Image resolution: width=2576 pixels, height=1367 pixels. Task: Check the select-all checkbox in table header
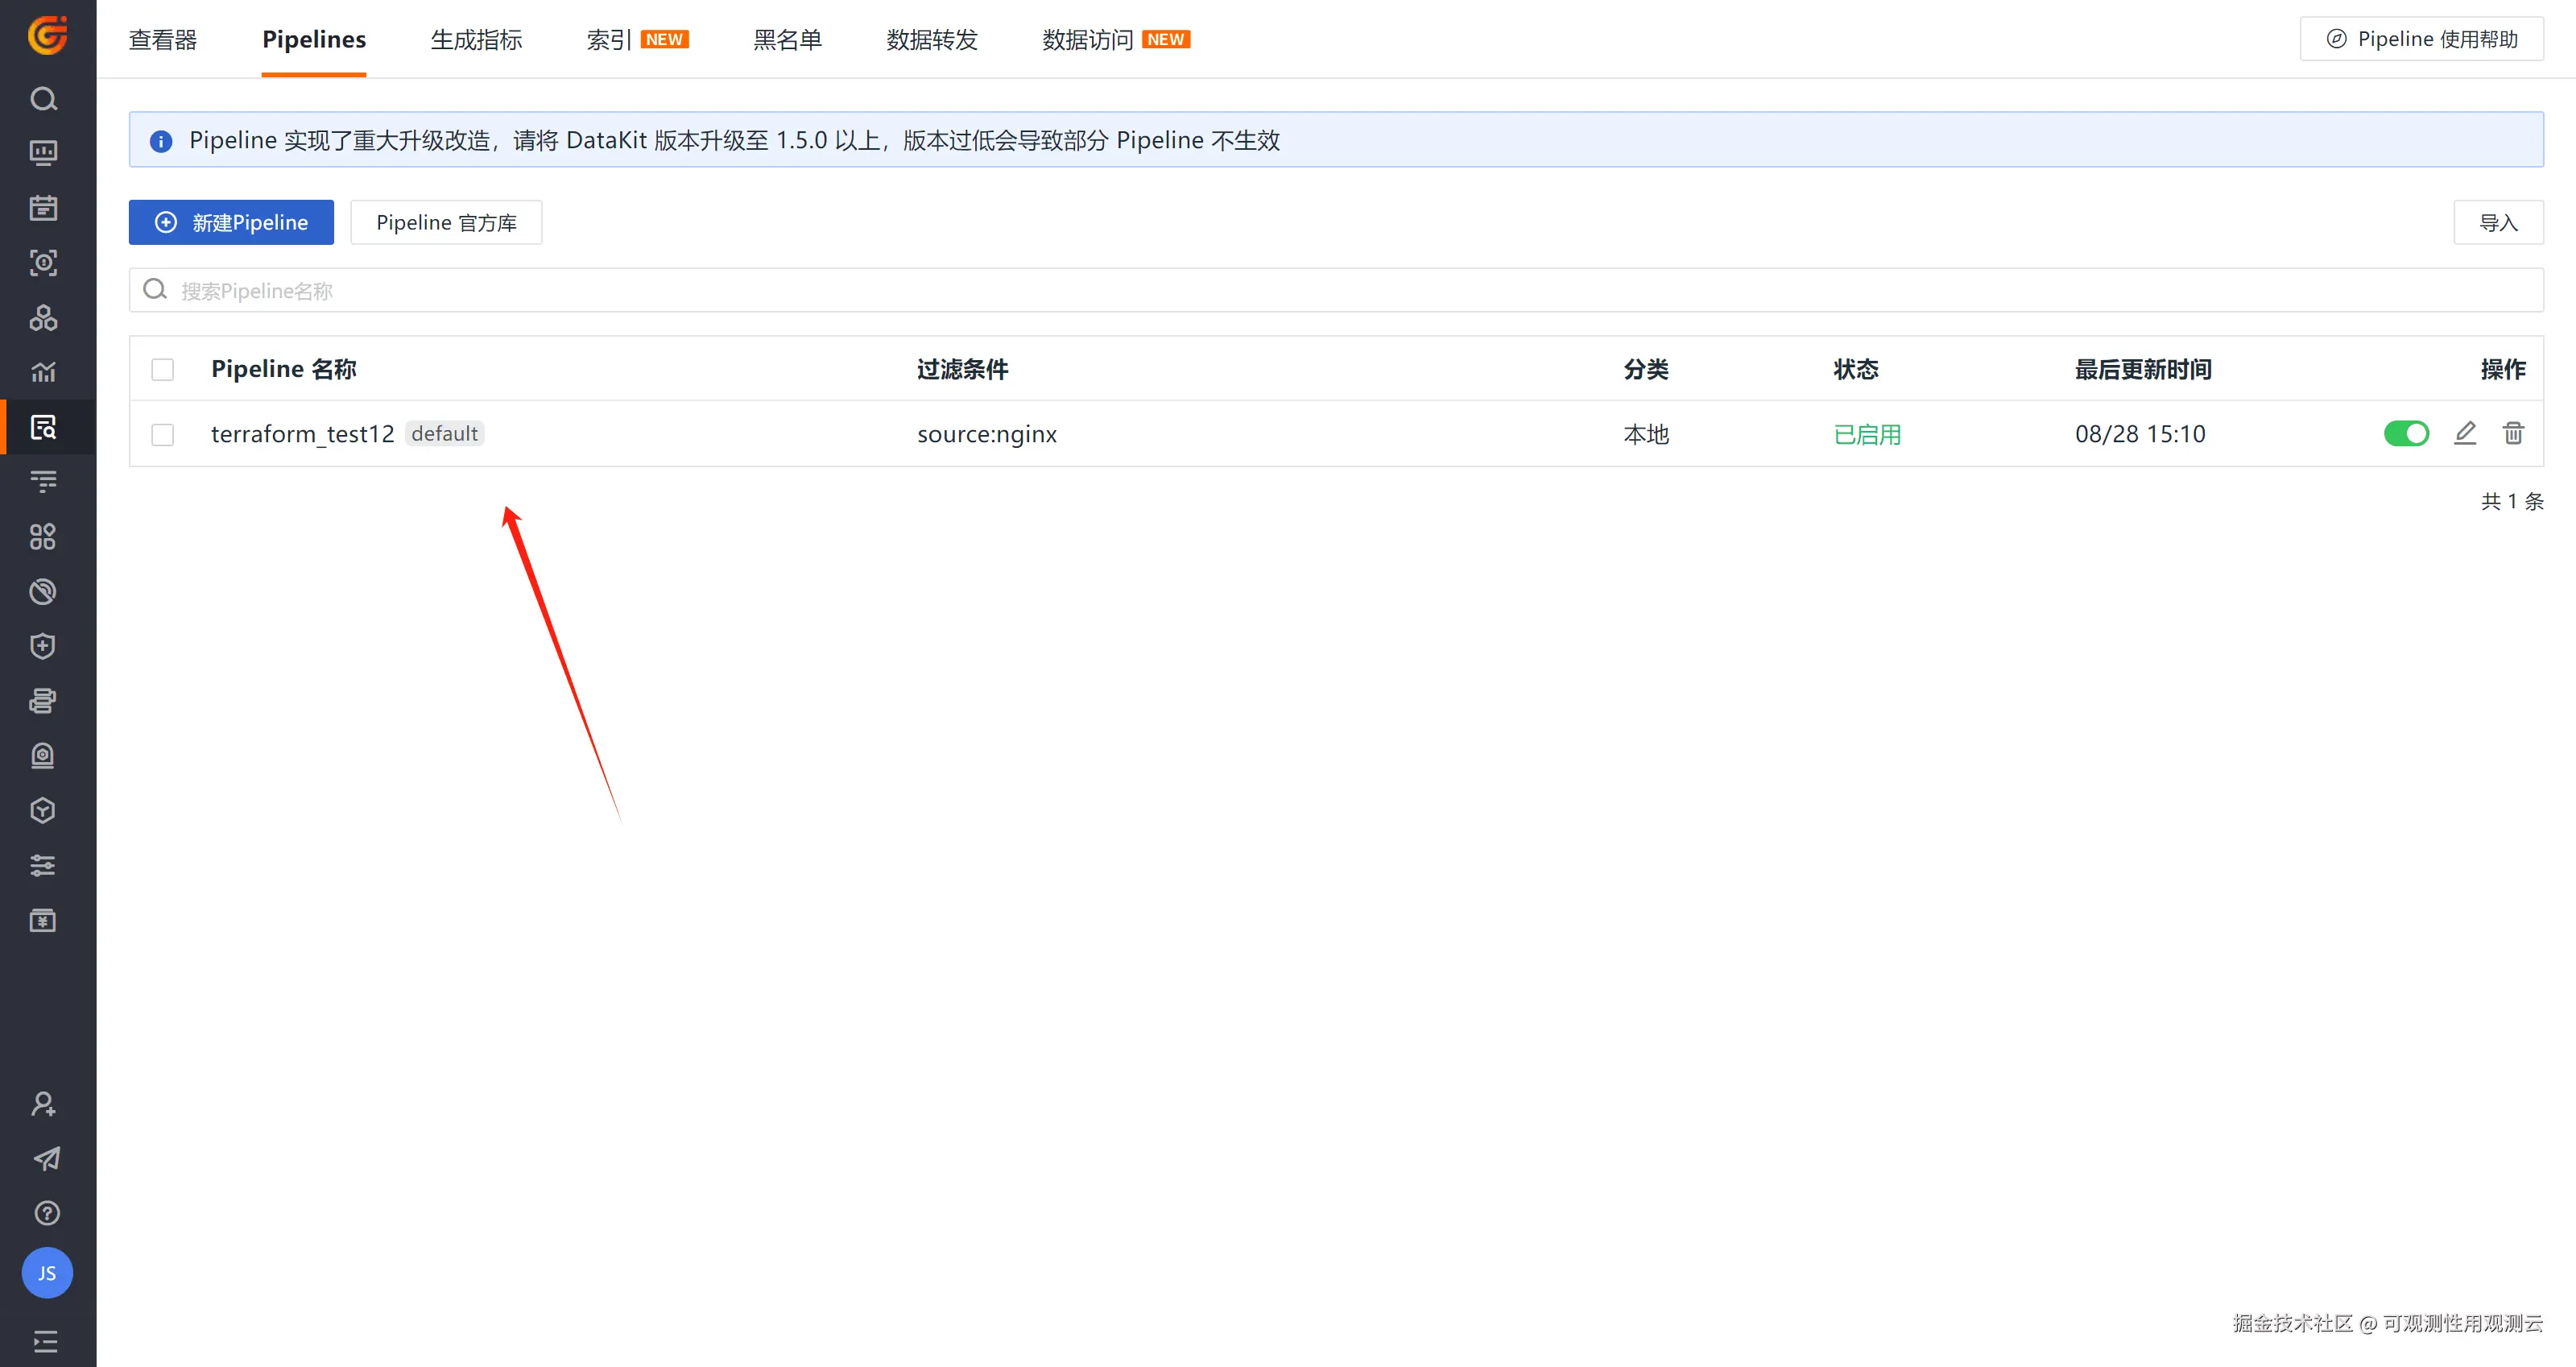pyautogui.click(x=162, y=370)
